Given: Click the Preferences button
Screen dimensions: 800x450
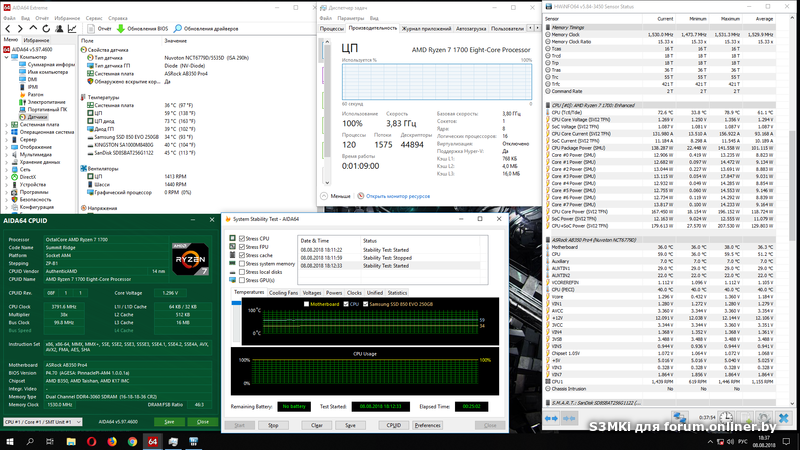Looking at the screenshot, I should tap(427, 424).
